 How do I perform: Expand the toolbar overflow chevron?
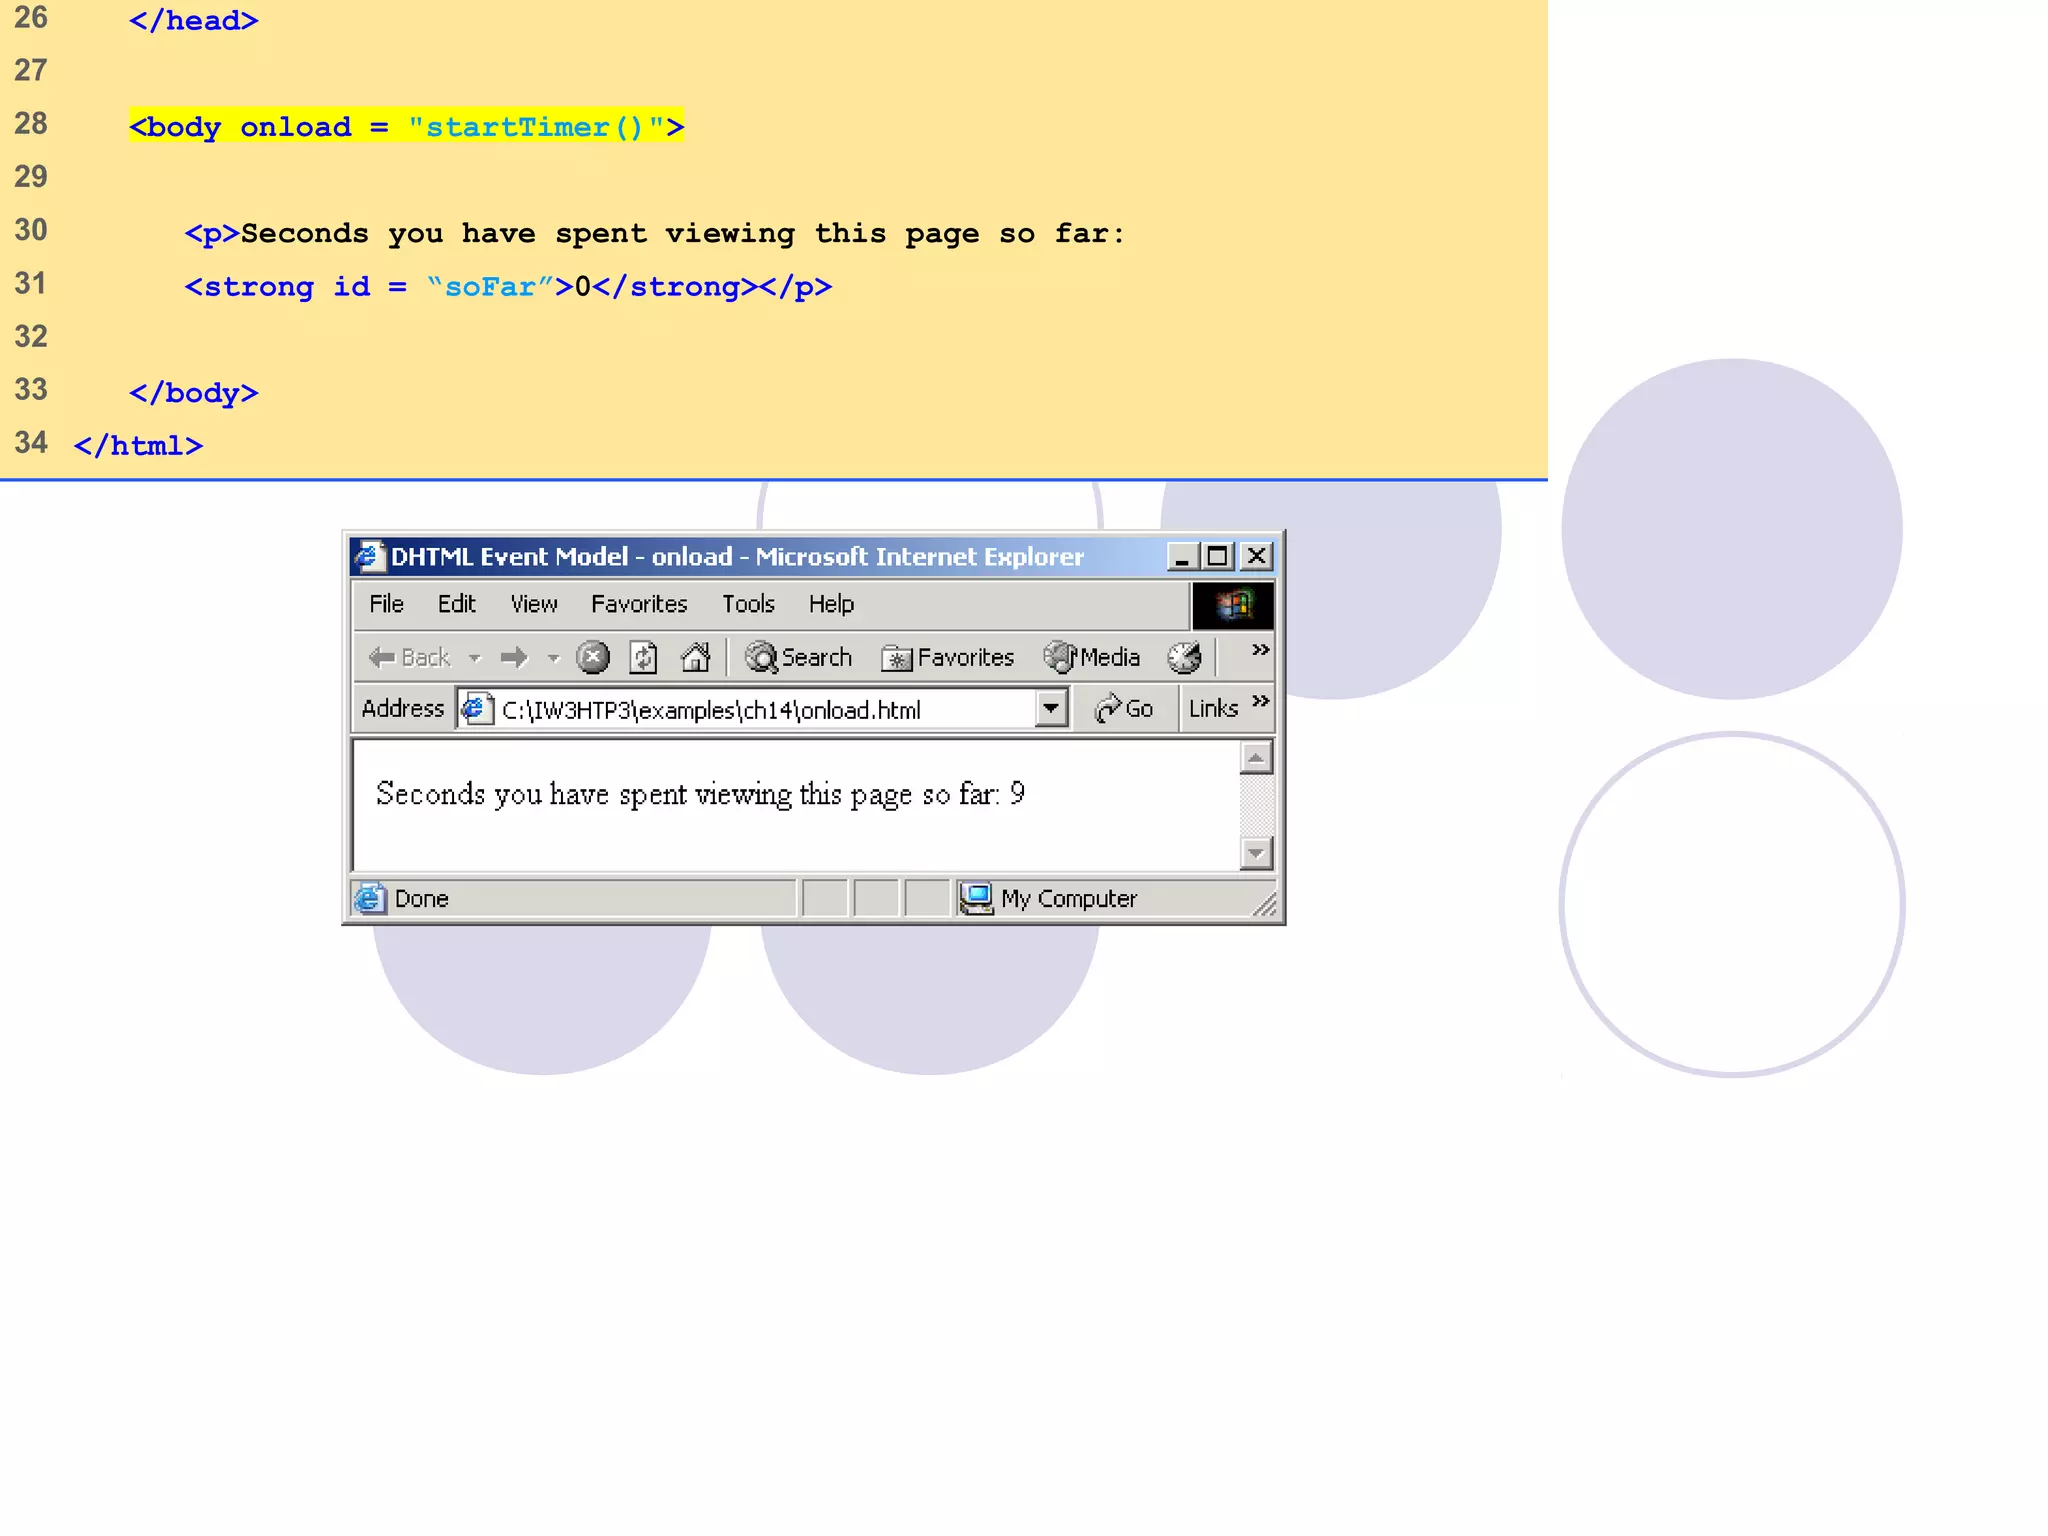point(1260,650)
